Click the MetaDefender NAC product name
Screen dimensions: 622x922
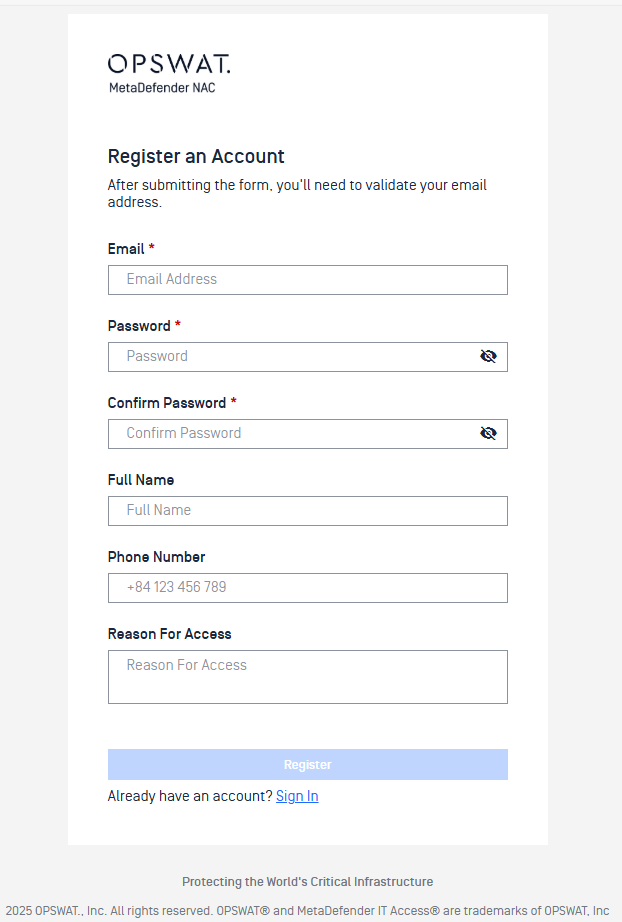tap(162, 88)
